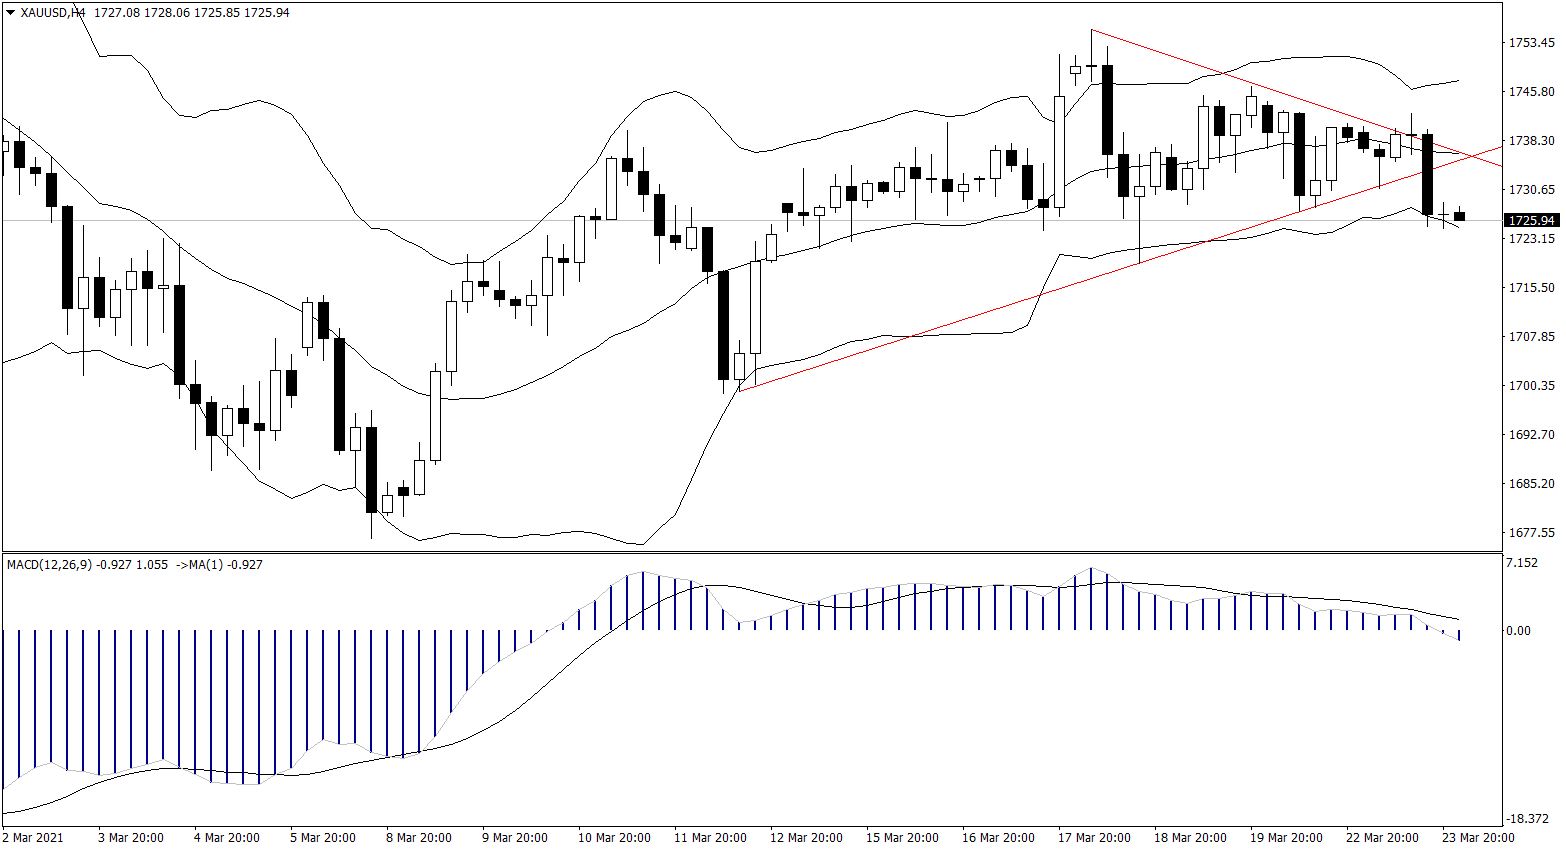
Task: Click the last candlestick on the chart
Action: tap(1459, 216)
